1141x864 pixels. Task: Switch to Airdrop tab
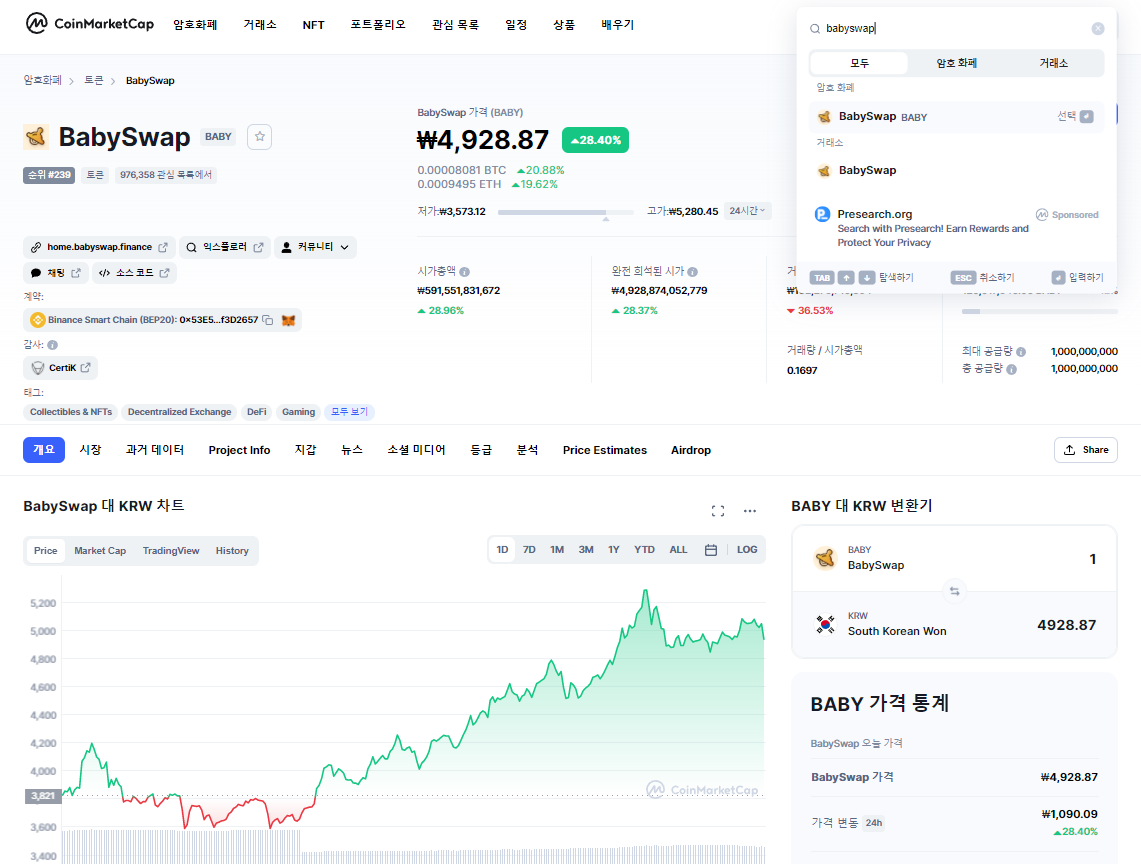pyautogui.click(x=691, y=450)
